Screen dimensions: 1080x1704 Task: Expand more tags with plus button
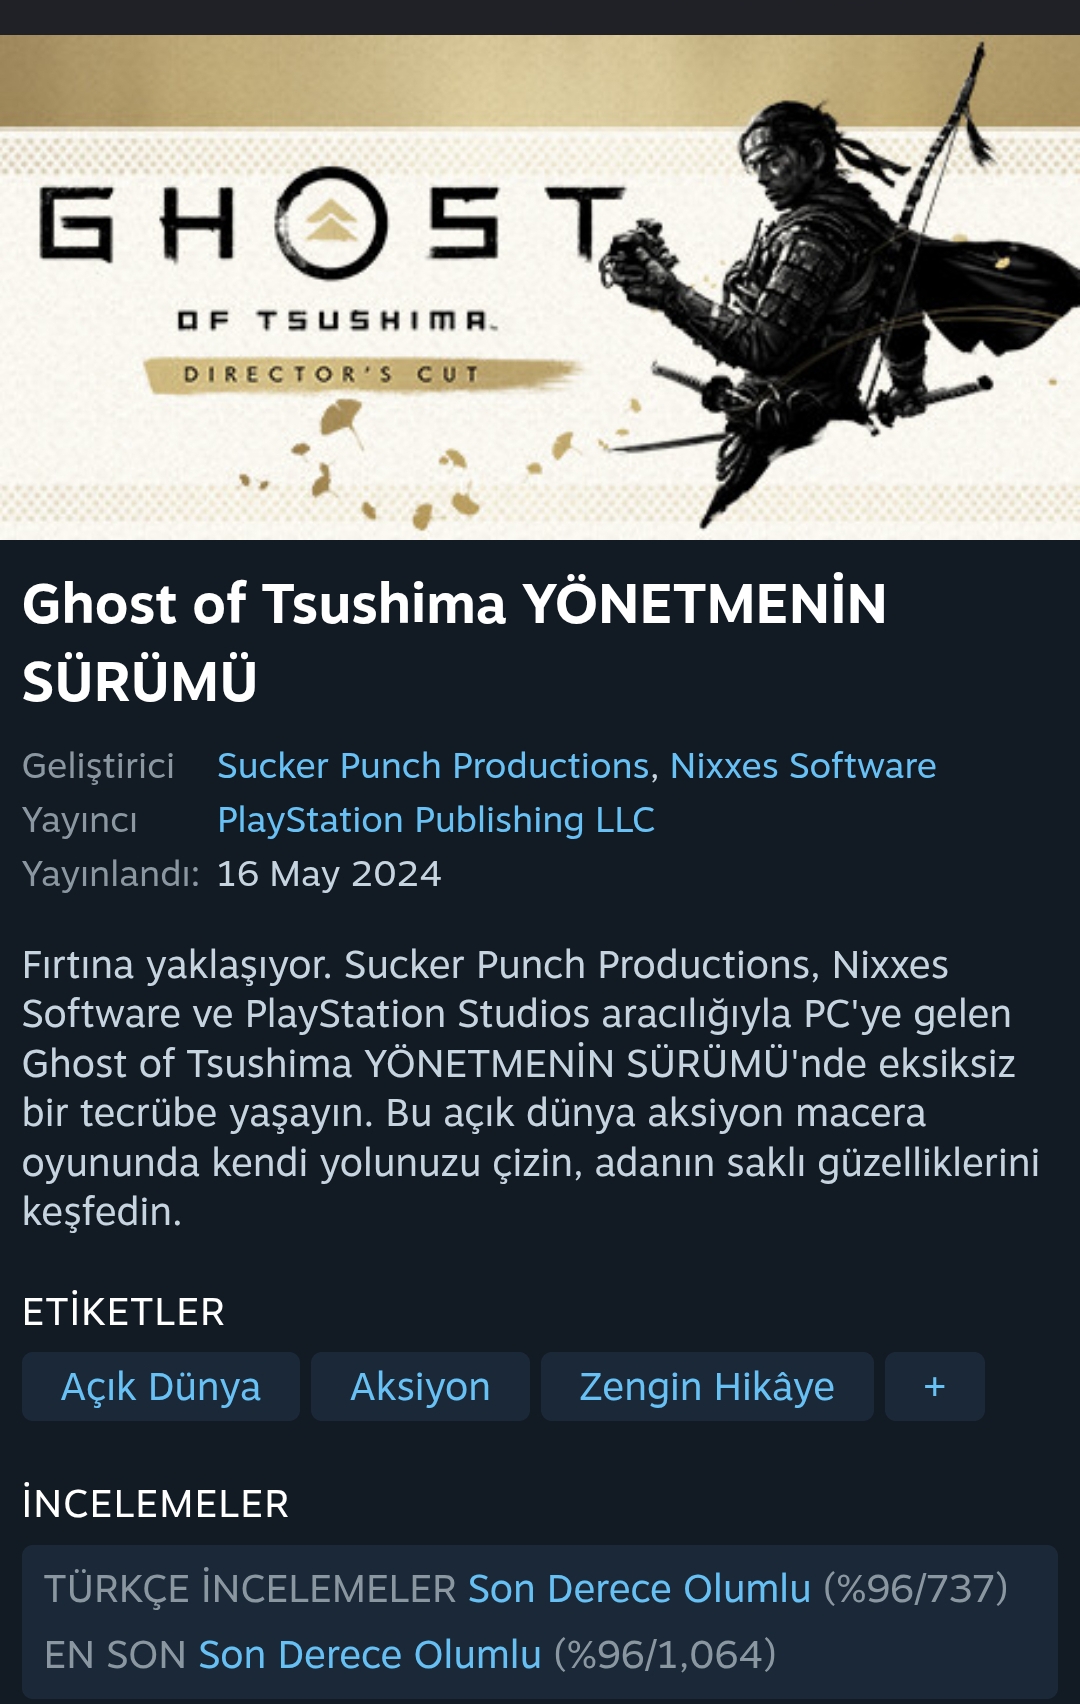tap(935, 1387)
